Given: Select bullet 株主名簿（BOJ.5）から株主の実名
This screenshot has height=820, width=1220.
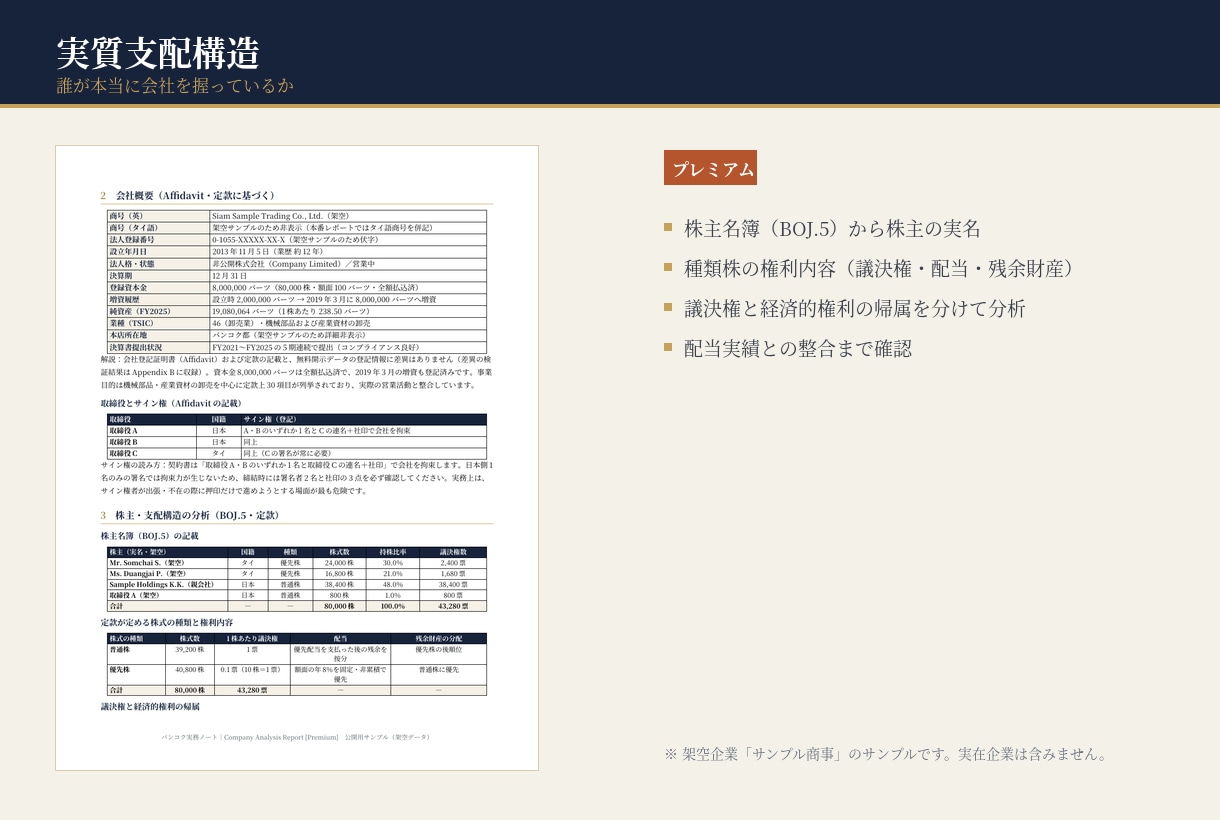Looking at the screenshot, I should [x=832, y=228].
